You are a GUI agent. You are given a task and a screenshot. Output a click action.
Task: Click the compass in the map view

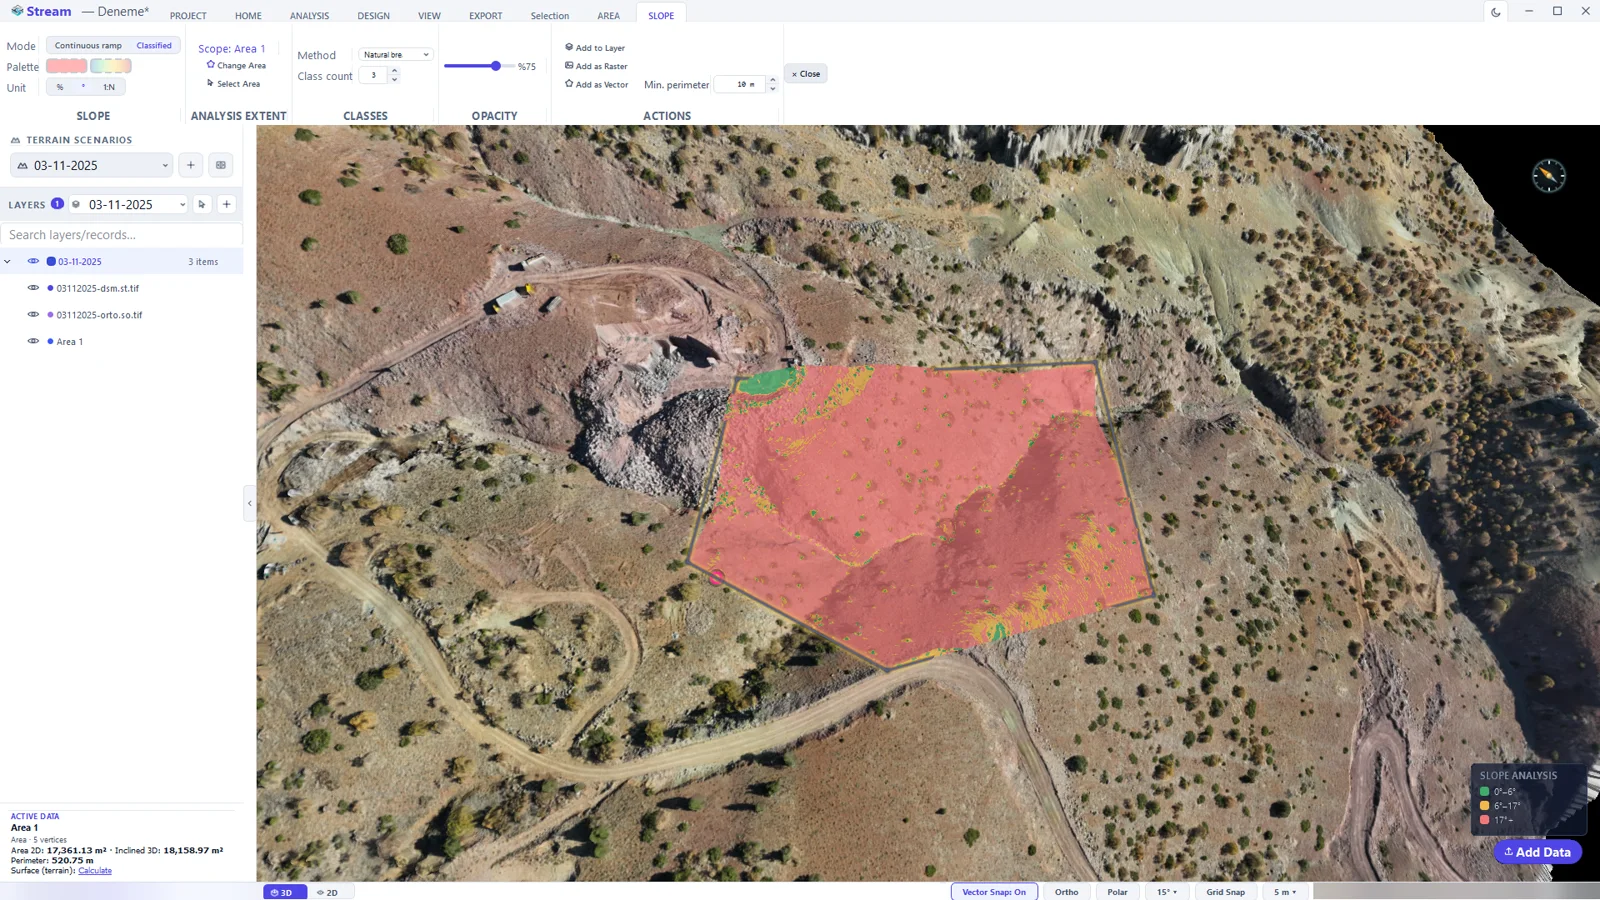[1548, 176]
